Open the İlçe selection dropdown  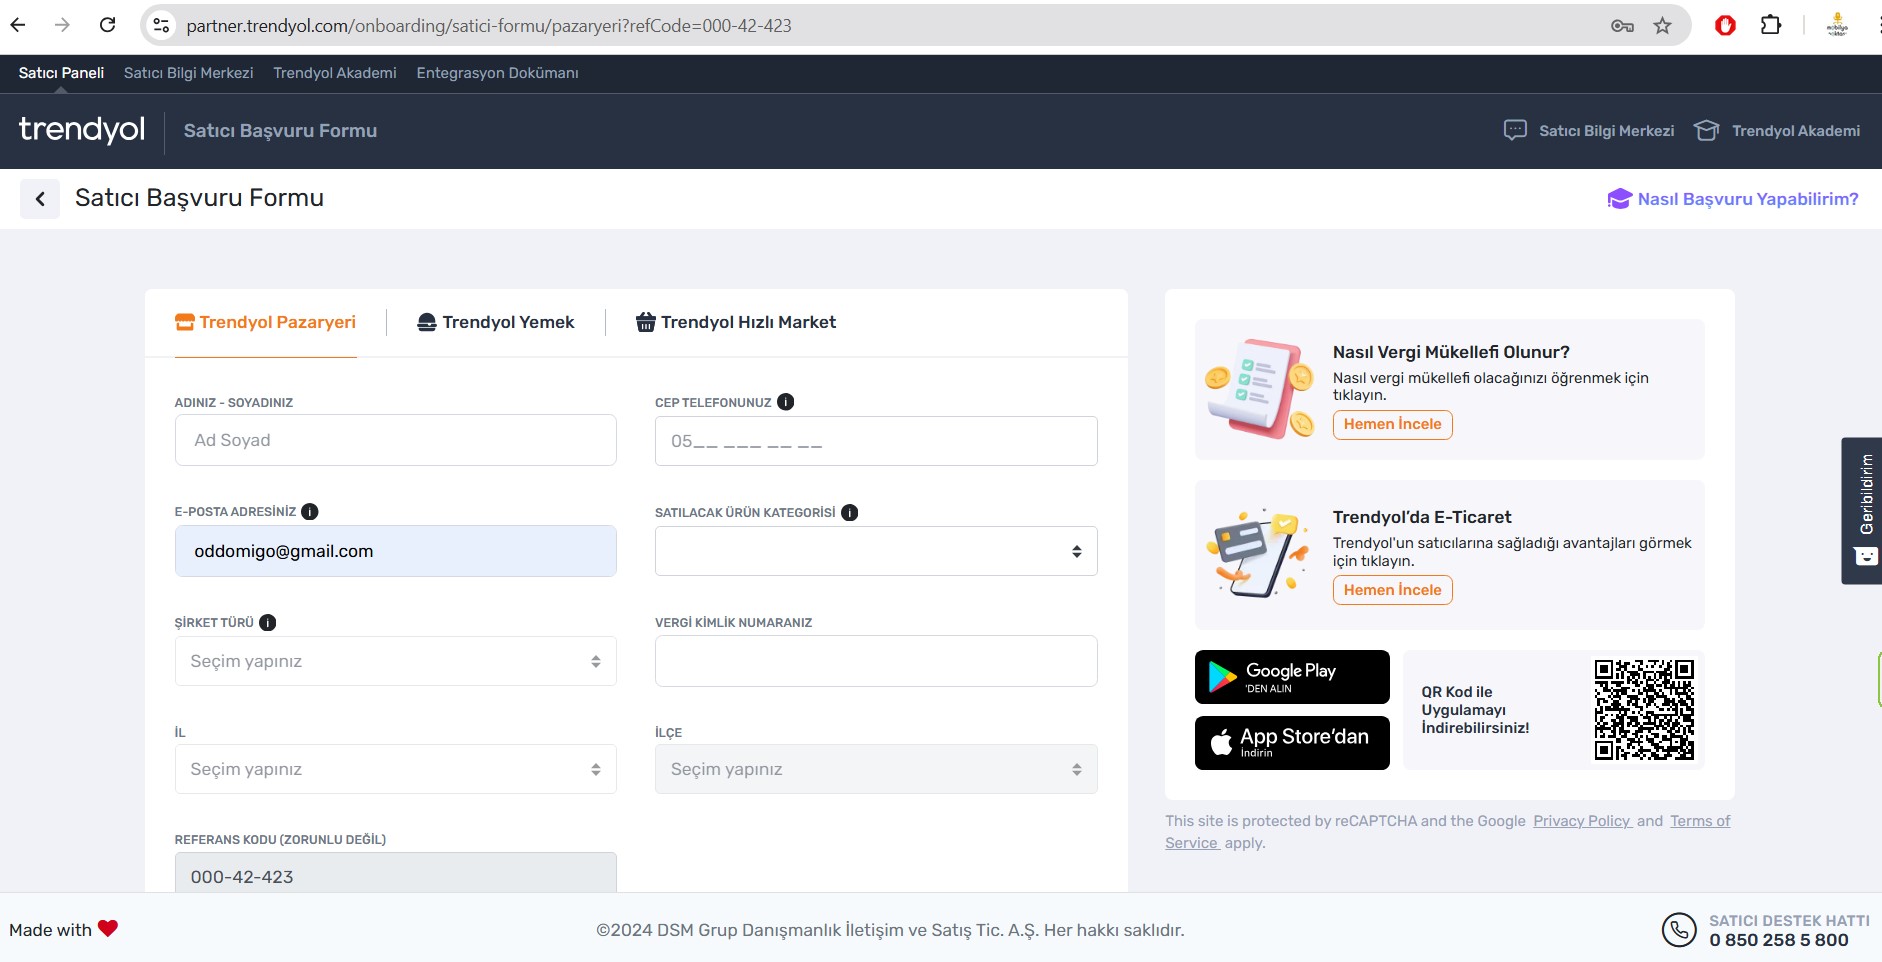[876, 769]
